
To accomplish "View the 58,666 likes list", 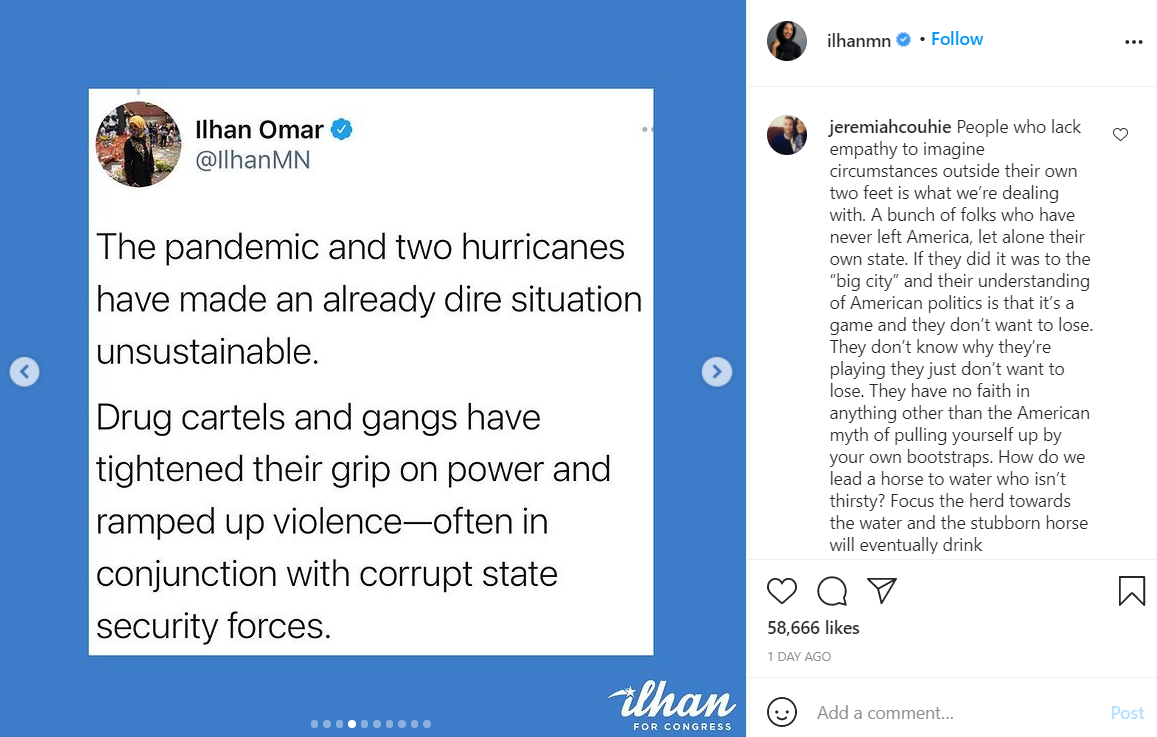I will click(x=813, y=628).
